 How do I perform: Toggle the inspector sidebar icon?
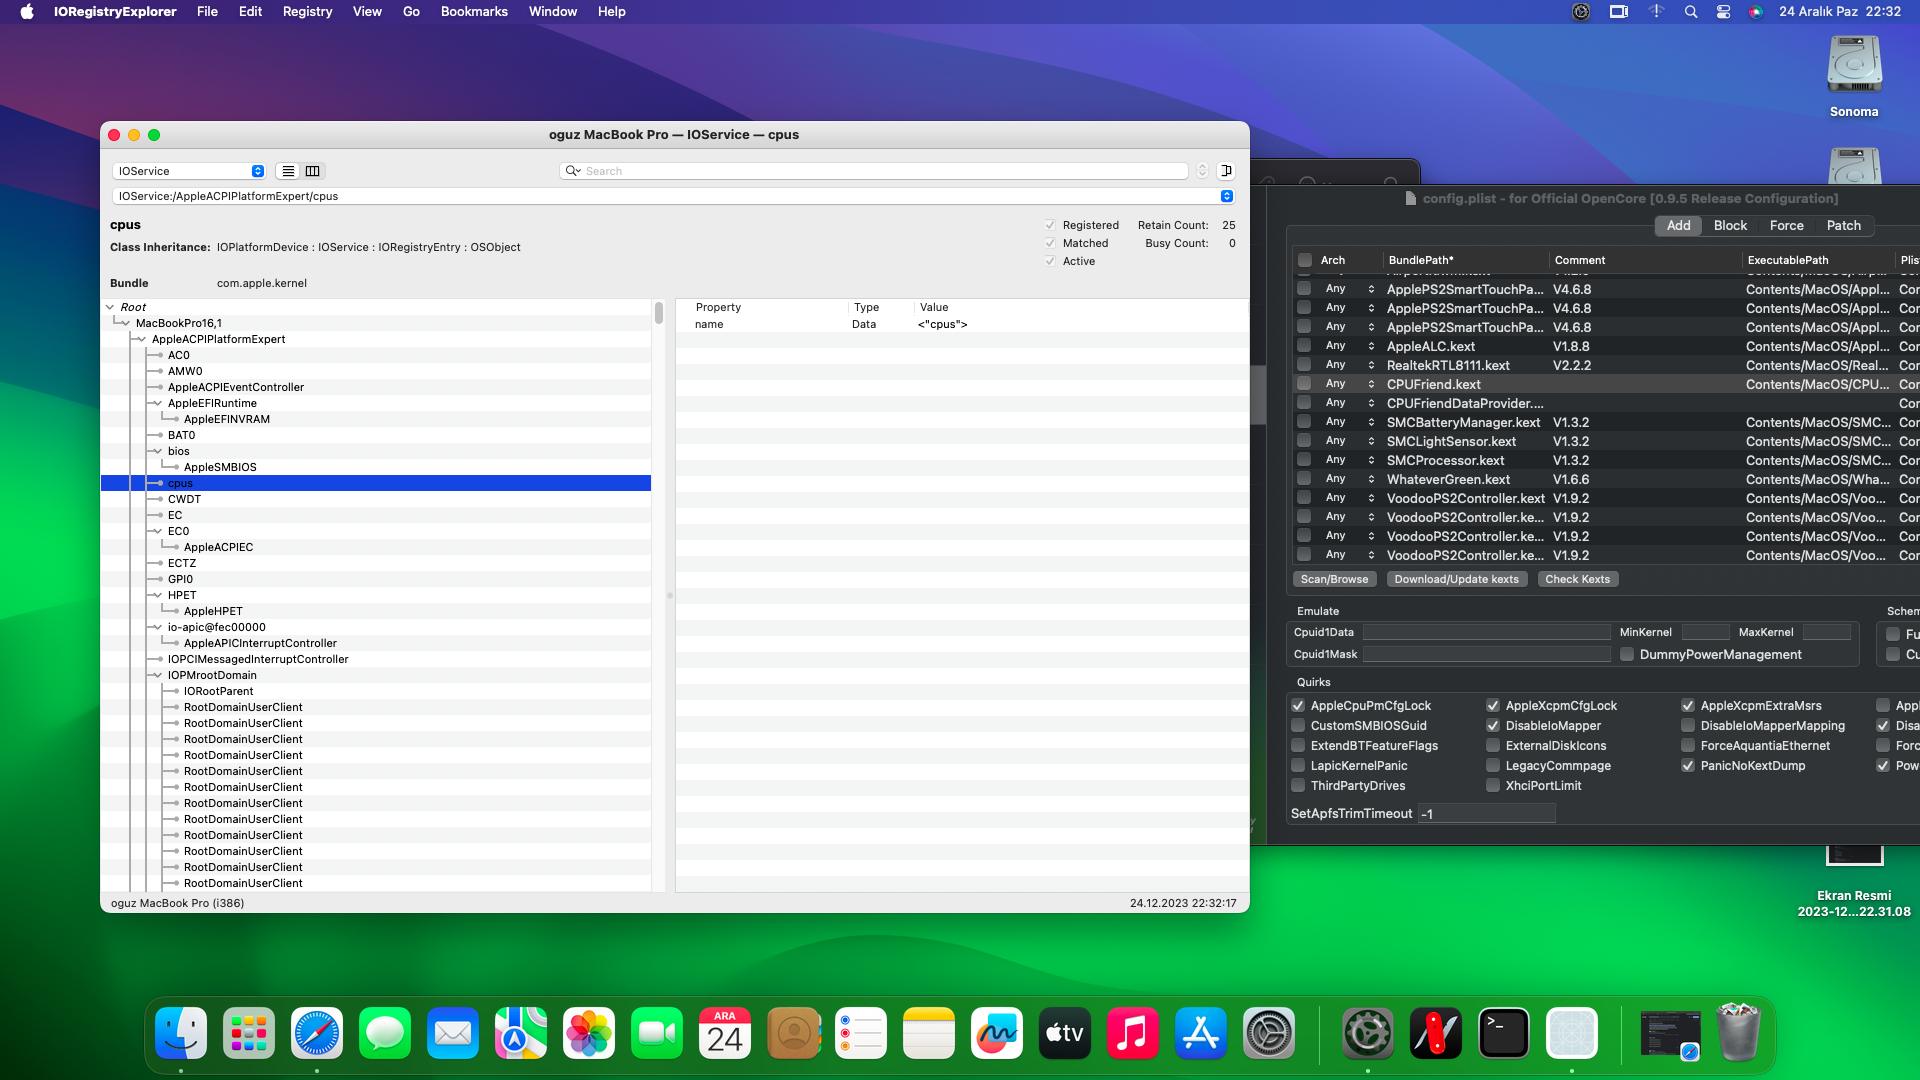[x=1226, y=171]
